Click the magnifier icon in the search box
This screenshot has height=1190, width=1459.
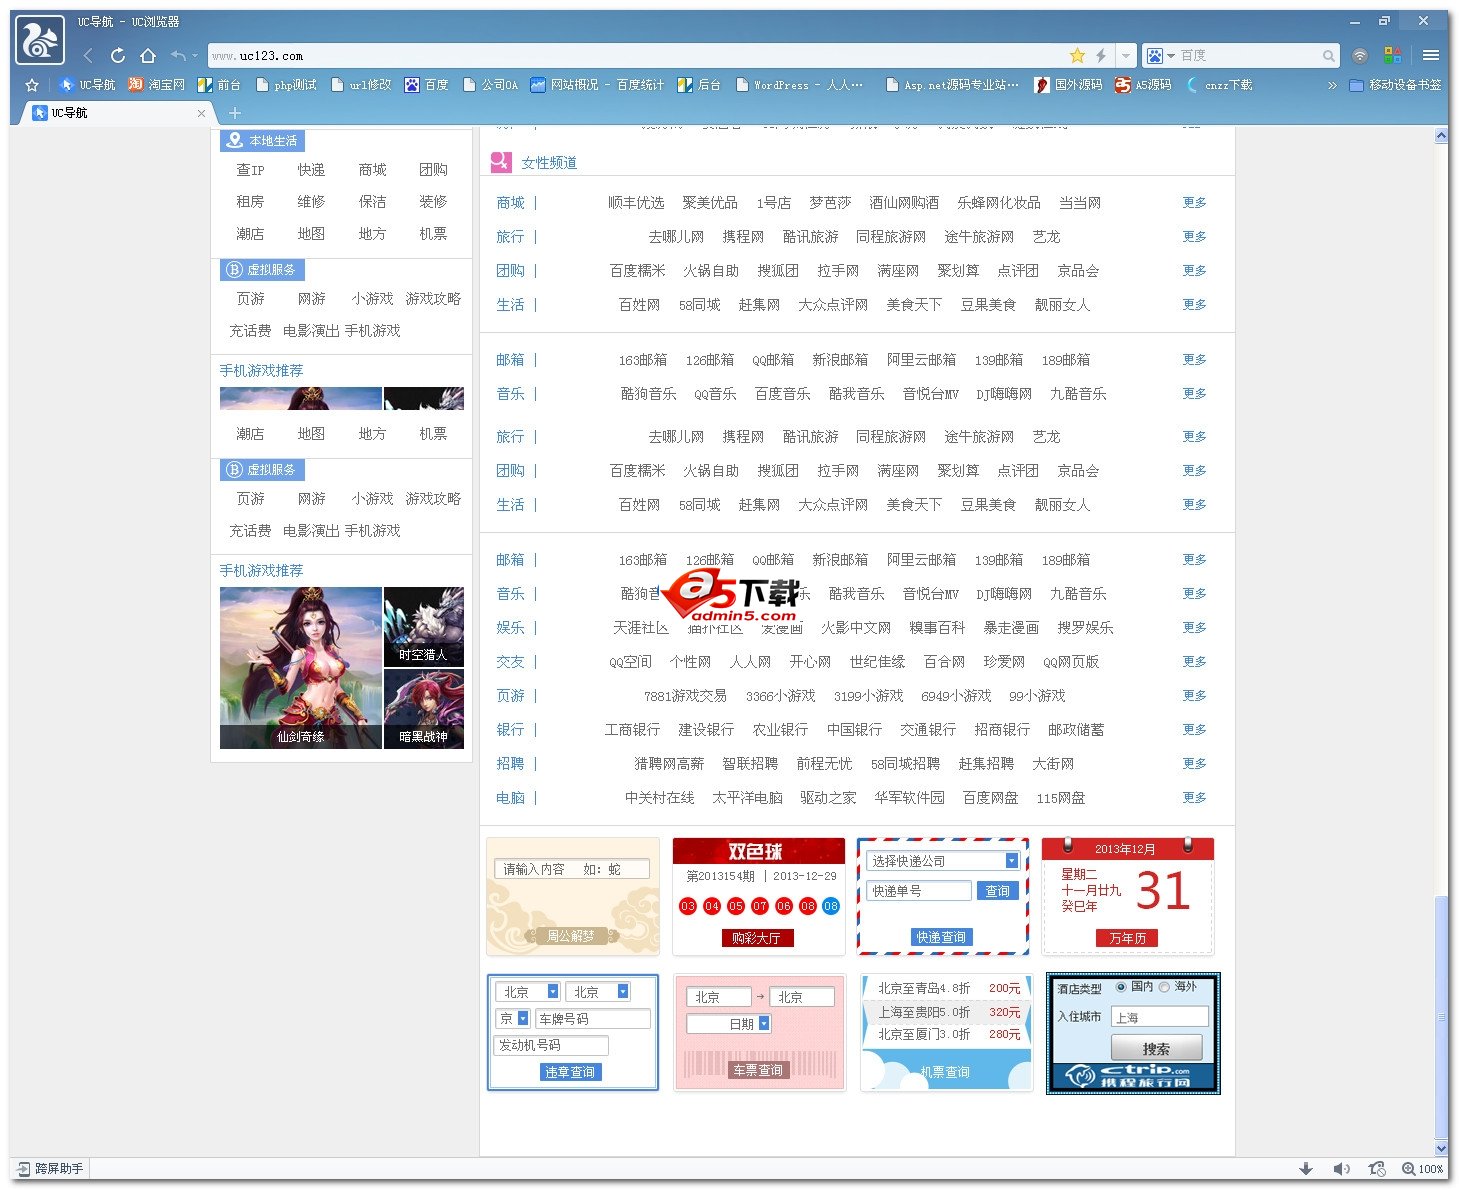click(1328, 56)
